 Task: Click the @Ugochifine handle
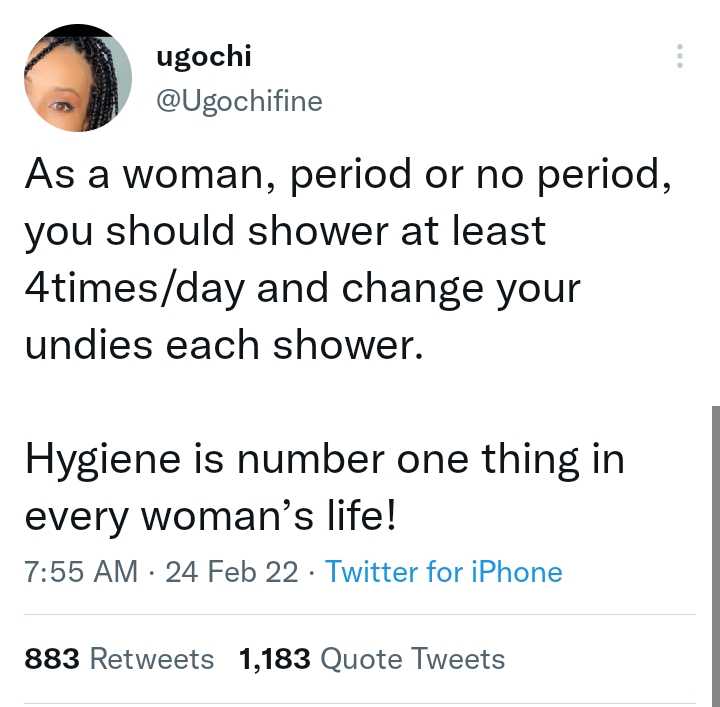click(x=239, y=101)
